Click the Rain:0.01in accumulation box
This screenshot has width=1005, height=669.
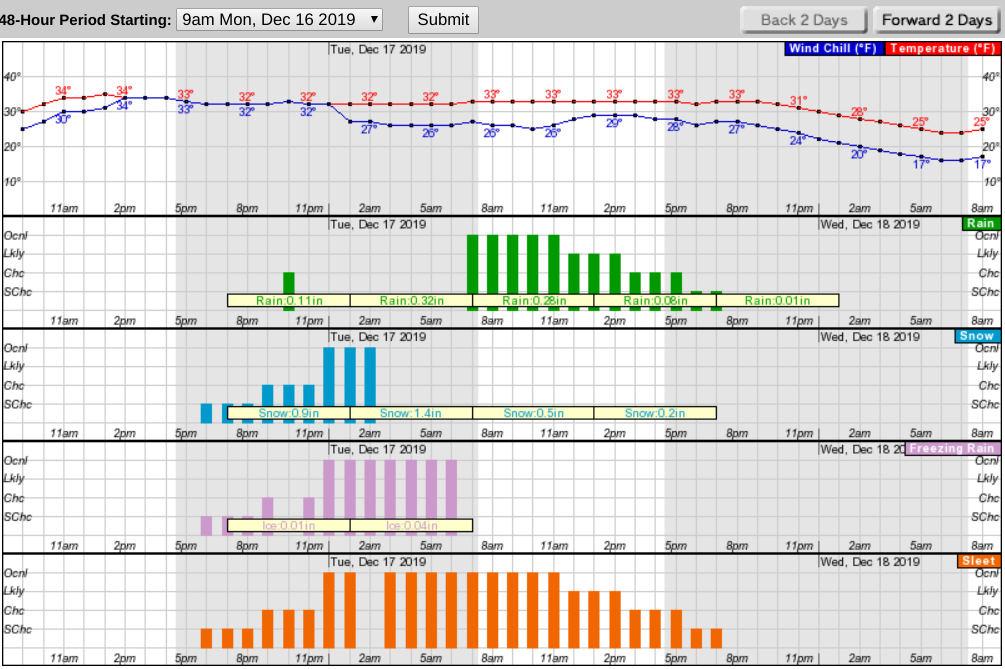pos(777,301)
